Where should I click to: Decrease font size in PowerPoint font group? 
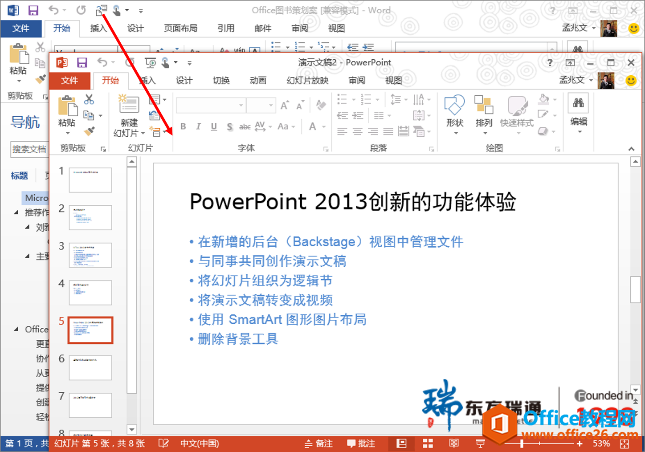(x=300, y=105)
